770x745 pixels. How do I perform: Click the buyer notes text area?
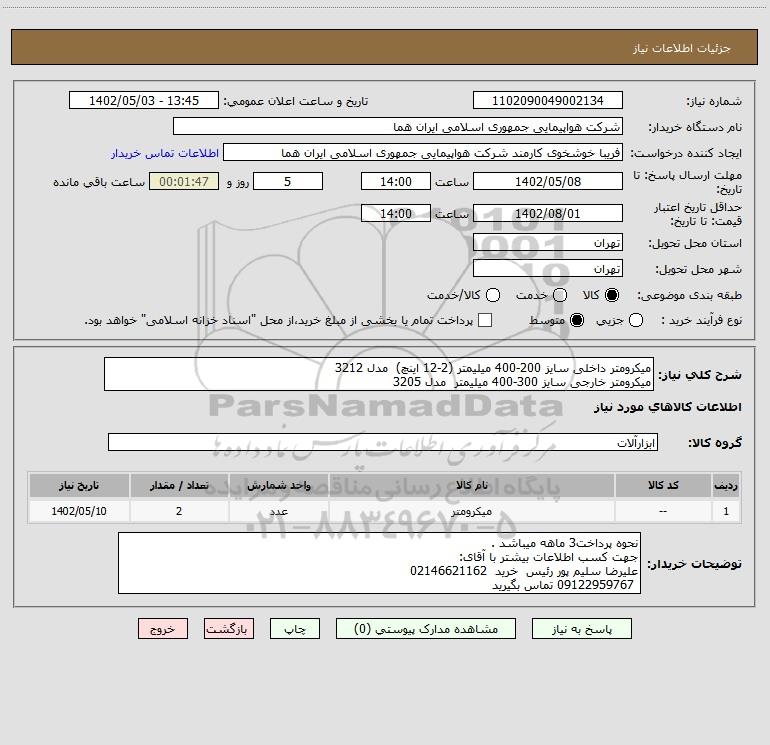pos(380,564)
